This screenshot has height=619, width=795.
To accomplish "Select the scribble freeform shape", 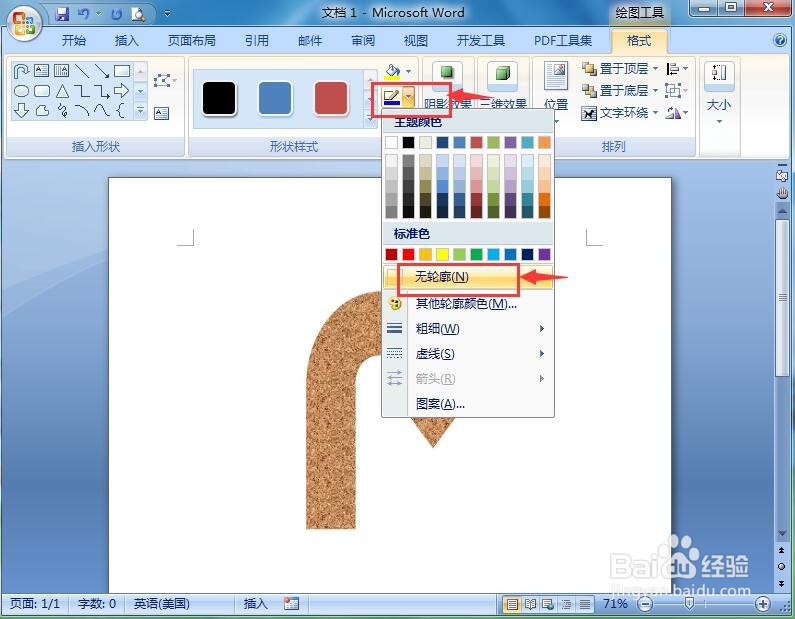I will [62, 110].
